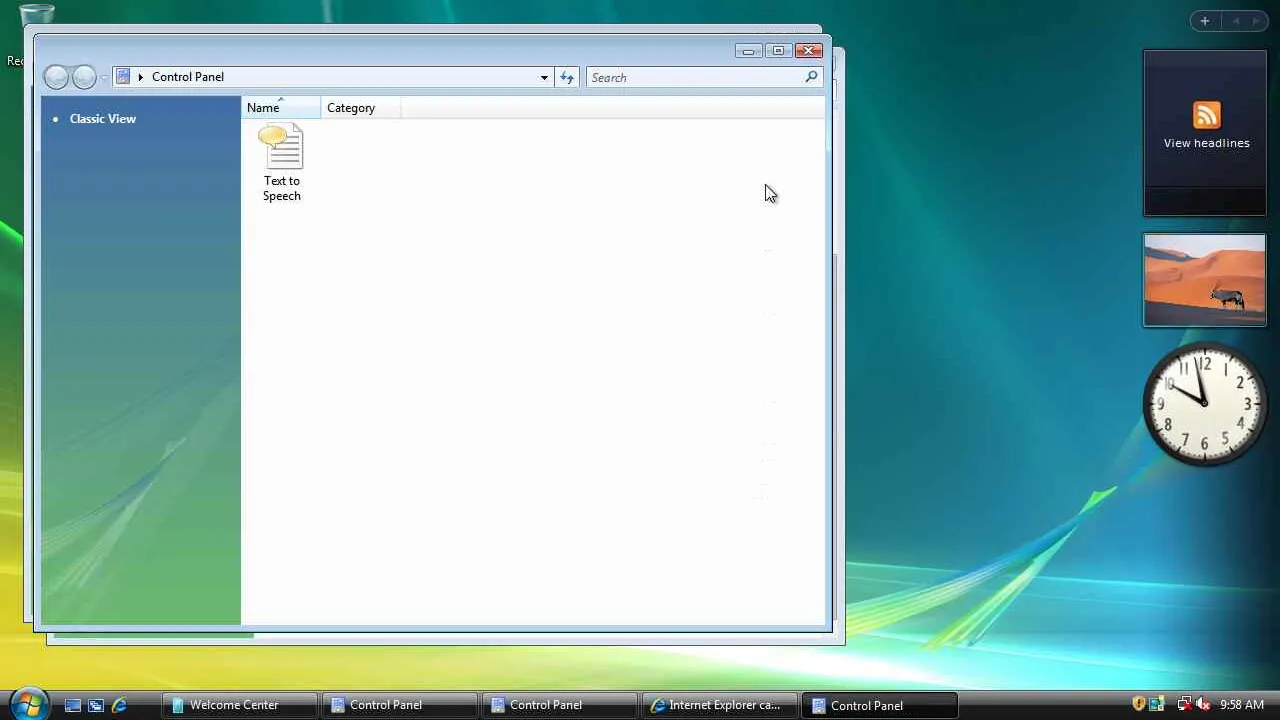Viewport: 1280px width, 720px height.
Task: Expand the breadcrumb arrow before Control Panel
Action: pyautogui.click(x=140, y=77)
